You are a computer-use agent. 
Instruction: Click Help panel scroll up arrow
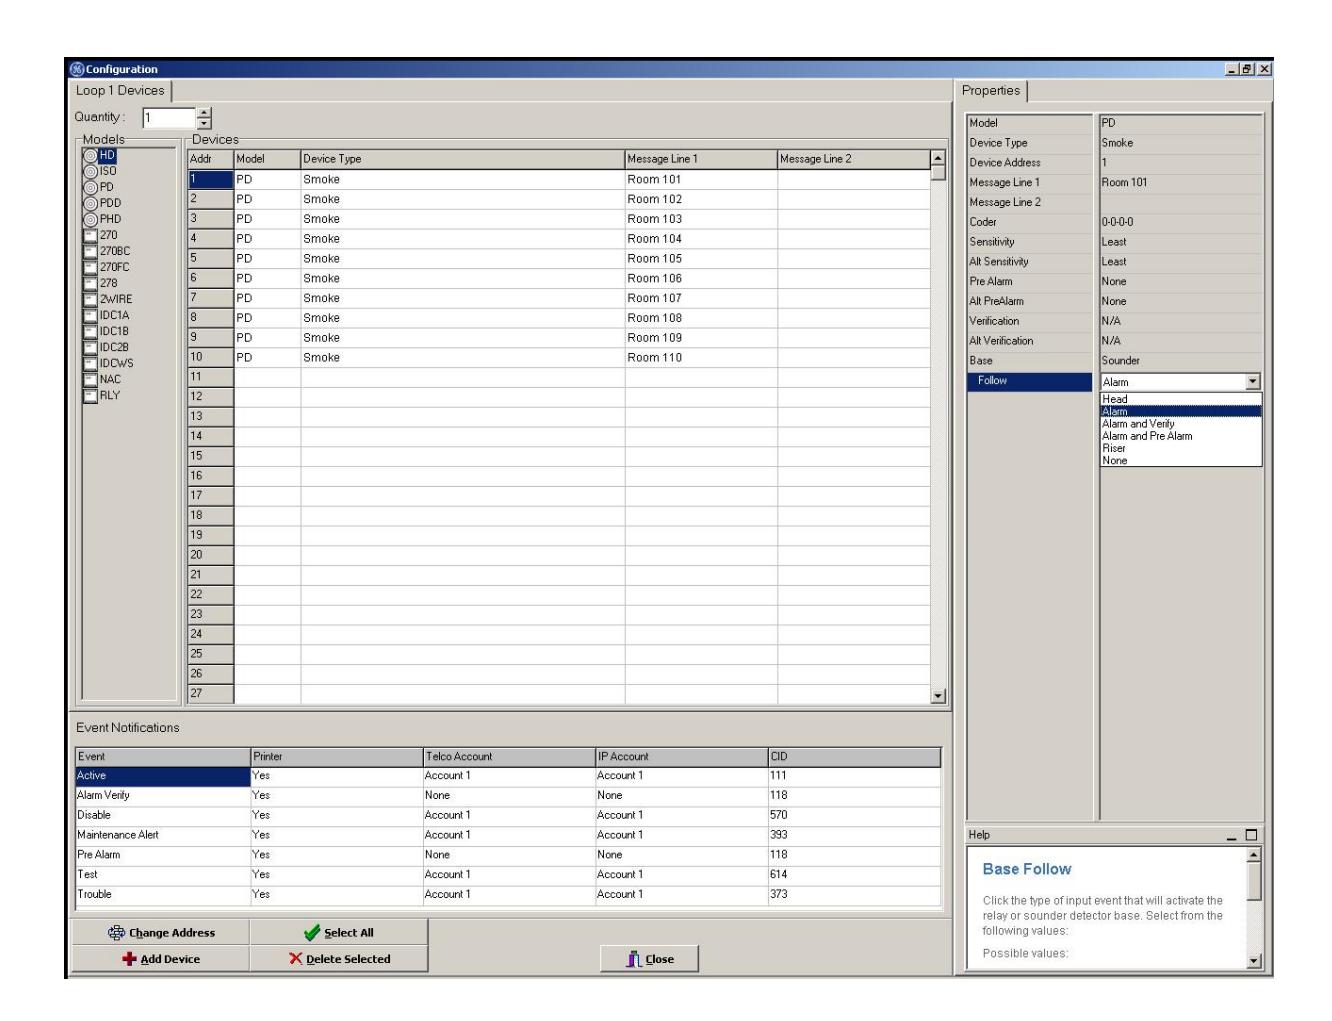coord(1254,855)
